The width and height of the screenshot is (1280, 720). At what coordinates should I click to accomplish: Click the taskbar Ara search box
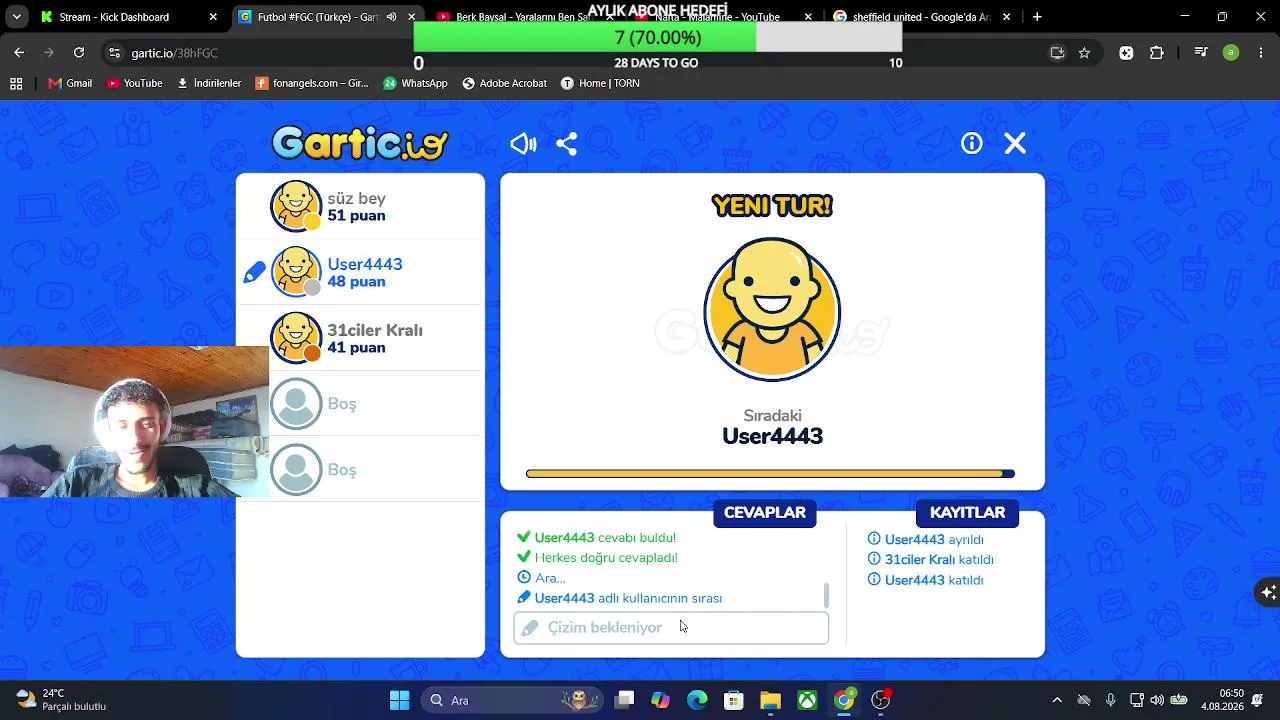[510, 700]
